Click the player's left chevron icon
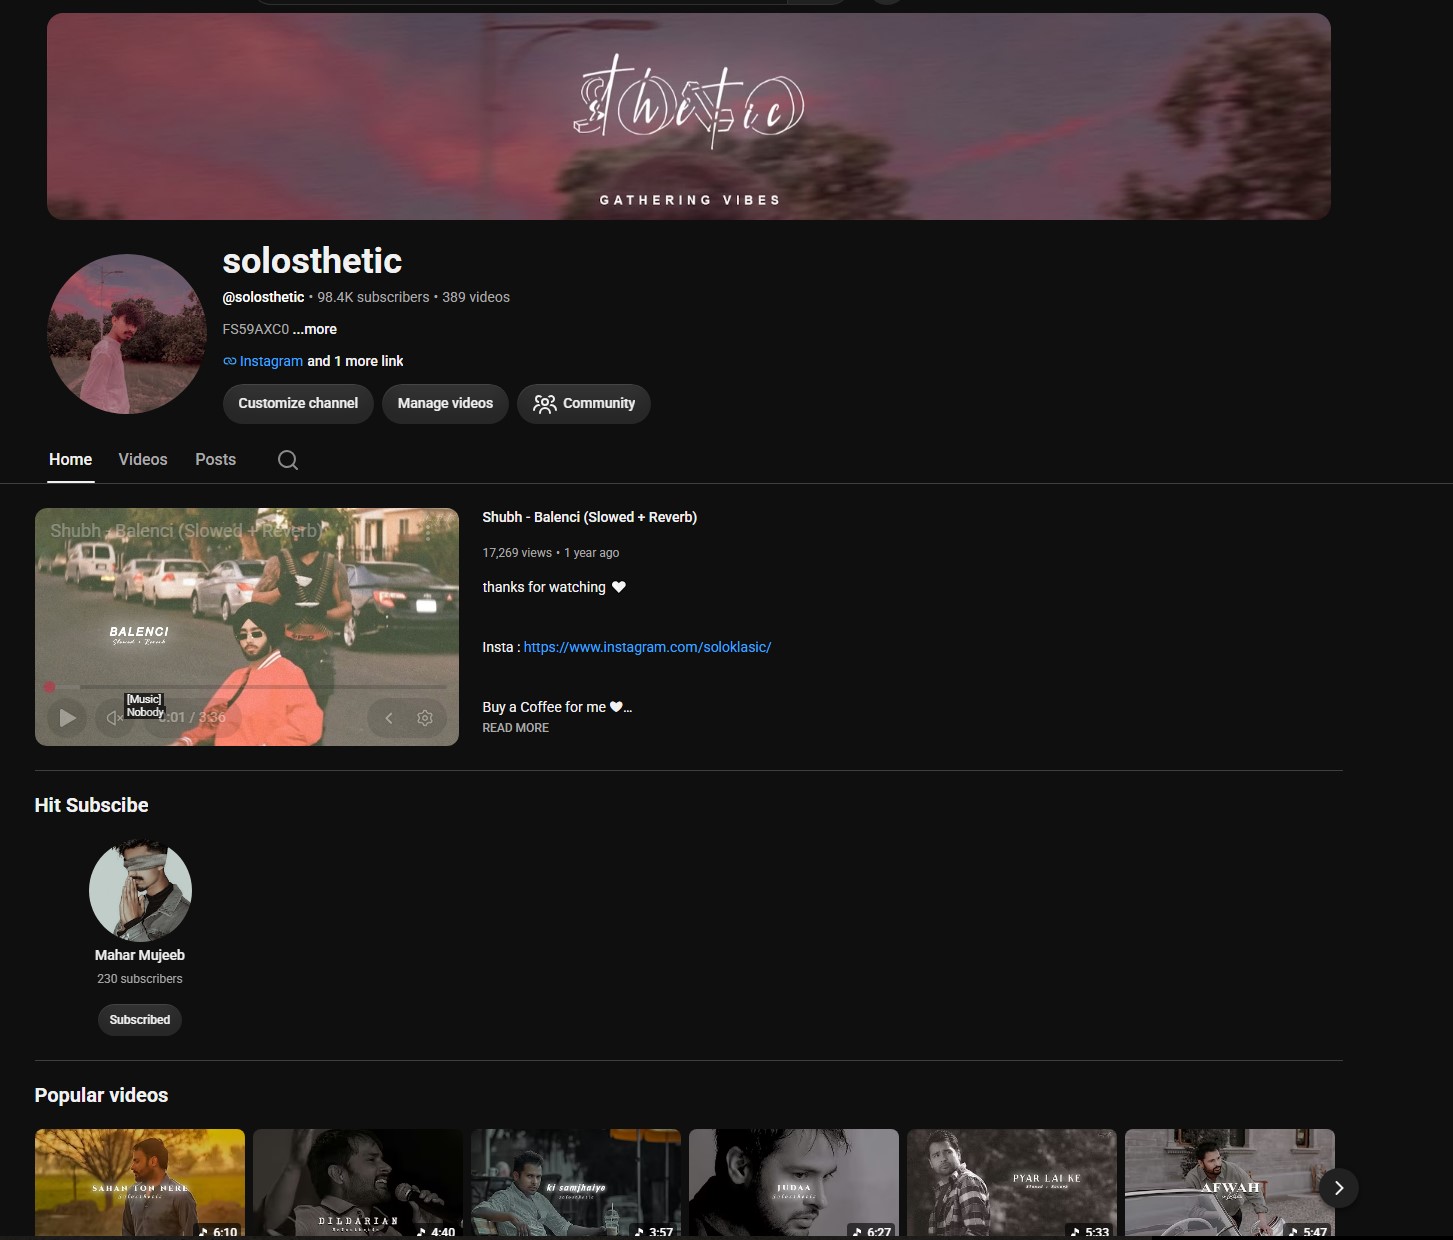The width and height of the screenshot is (1453, 1240). pyautogui.click(x=389, y=718)
